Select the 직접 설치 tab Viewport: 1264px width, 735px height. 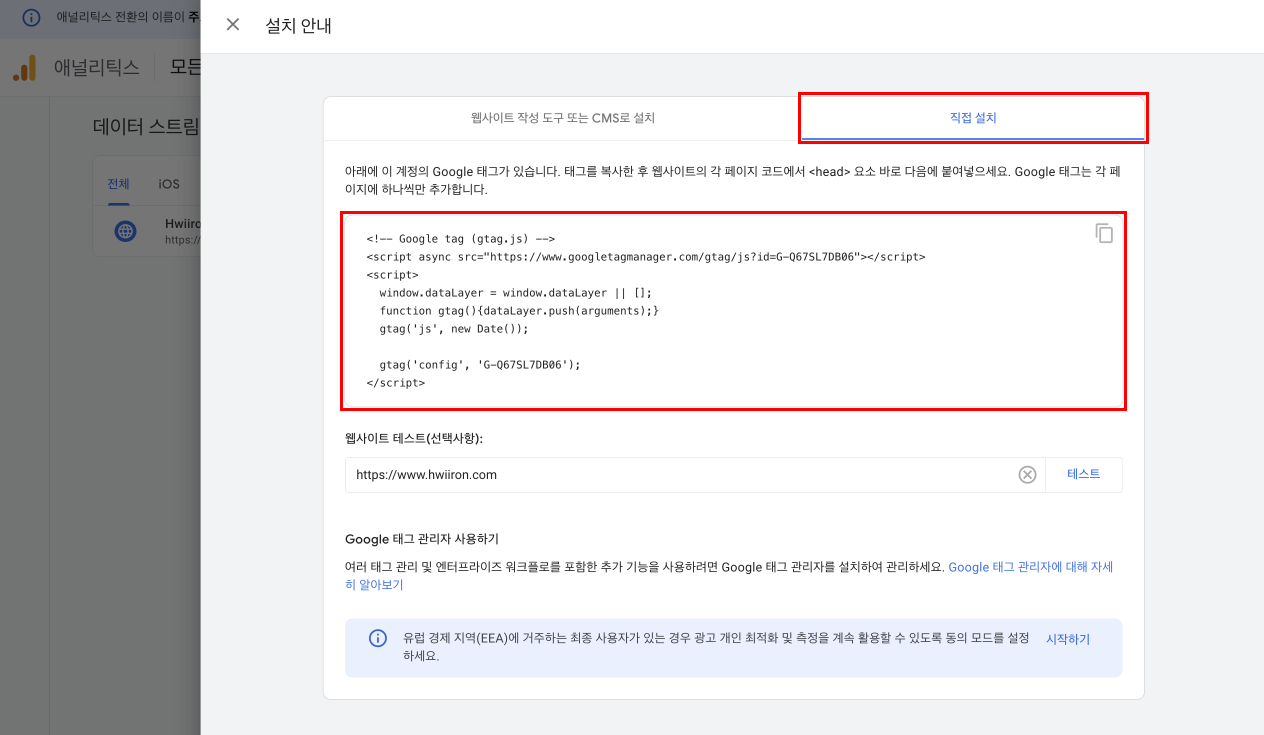973,118
